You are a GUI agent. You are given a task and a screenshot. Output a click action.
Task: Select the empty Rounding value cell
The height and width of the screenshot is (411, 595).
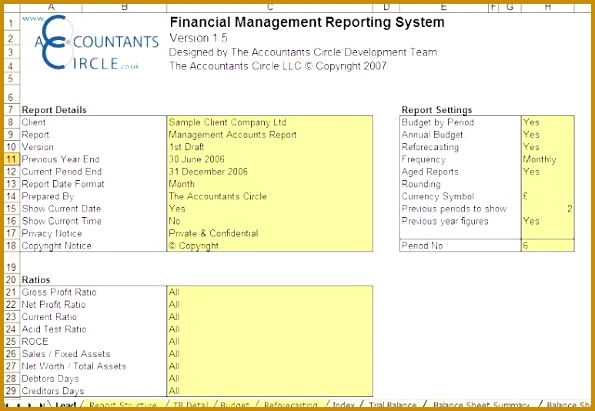coord(548,184)
